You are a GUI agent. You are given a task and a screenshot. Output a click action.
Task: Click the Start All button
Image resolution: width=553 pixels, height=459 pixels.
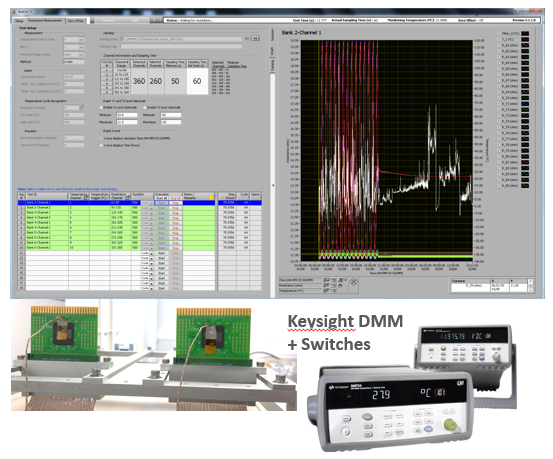point(161,198)
